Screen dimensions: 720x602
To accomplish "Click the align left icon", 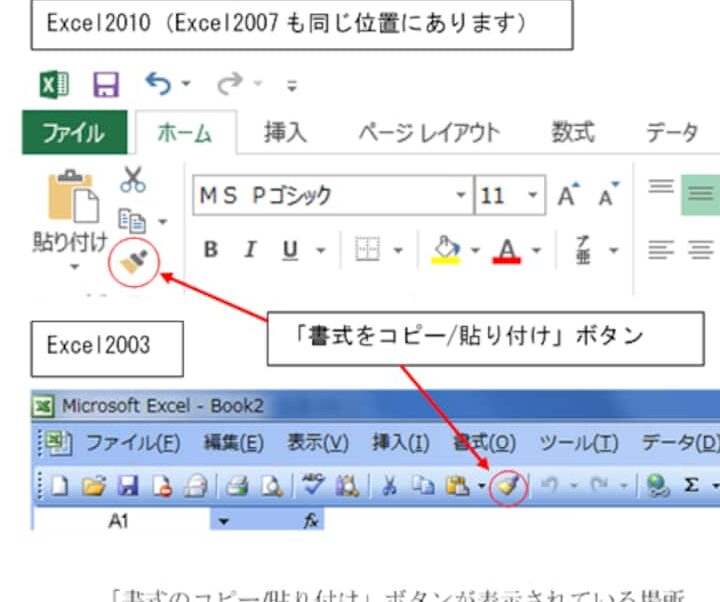I will (x=661, y=250).
